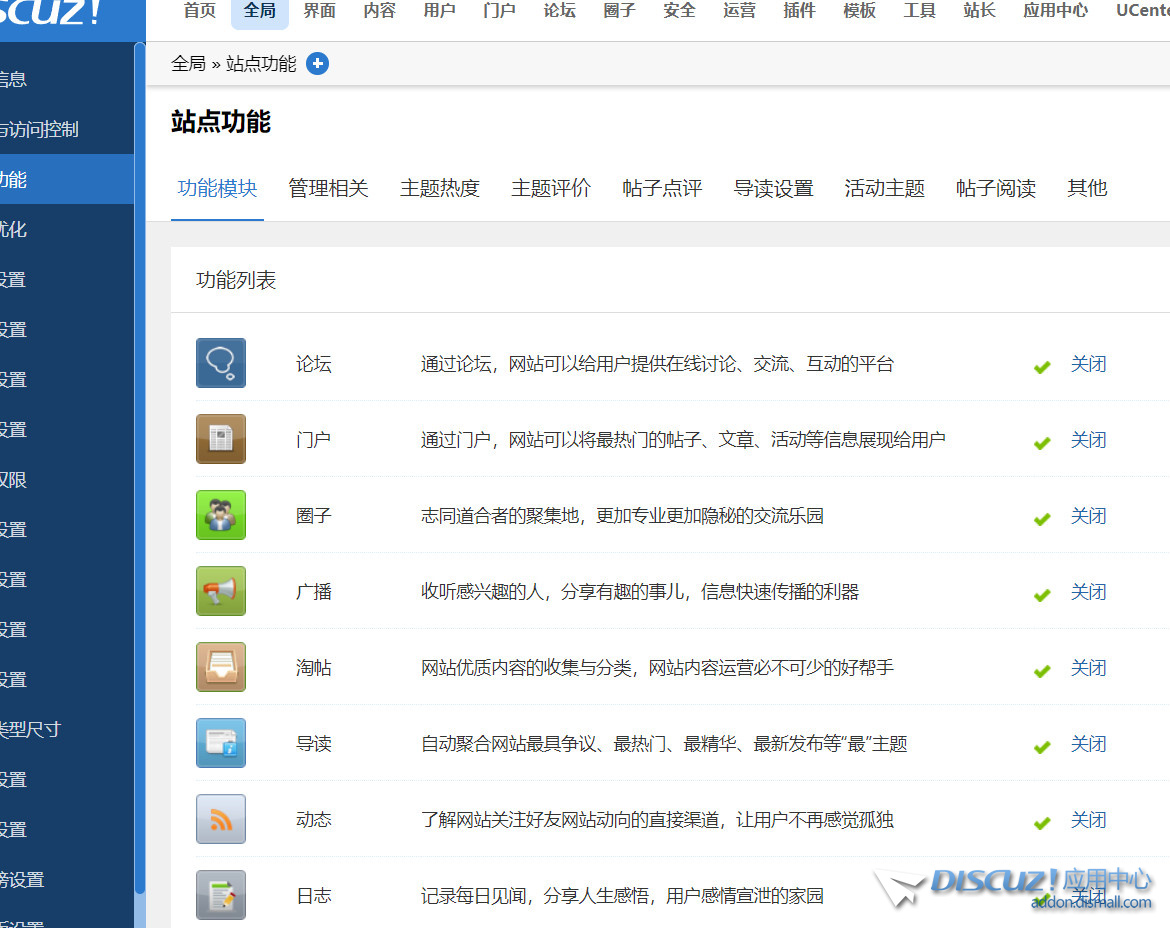Click the 动态 RSS feed icon
1170x928 pixels.
click(x=220, y=819)
